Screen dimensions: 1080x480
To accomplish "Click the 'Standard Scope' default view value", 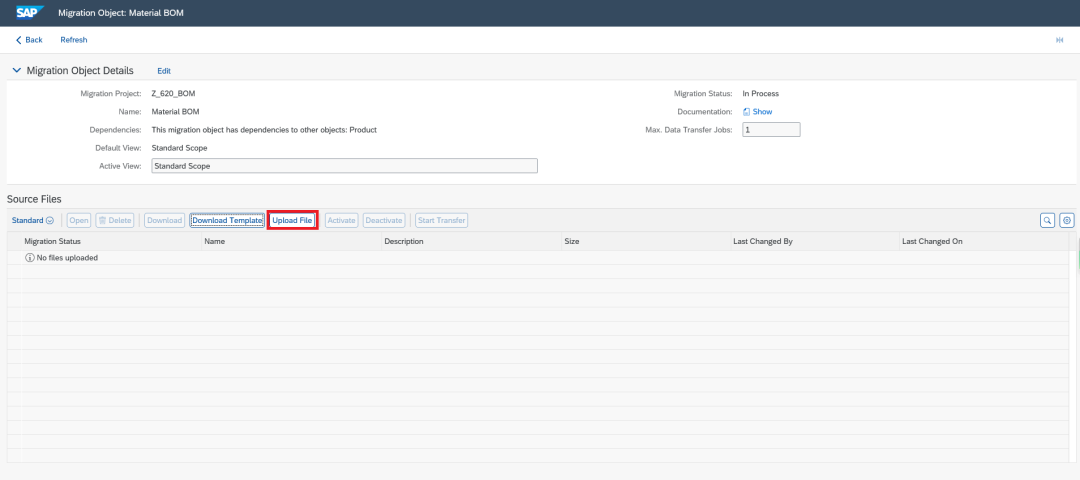I will pos(179,148).
